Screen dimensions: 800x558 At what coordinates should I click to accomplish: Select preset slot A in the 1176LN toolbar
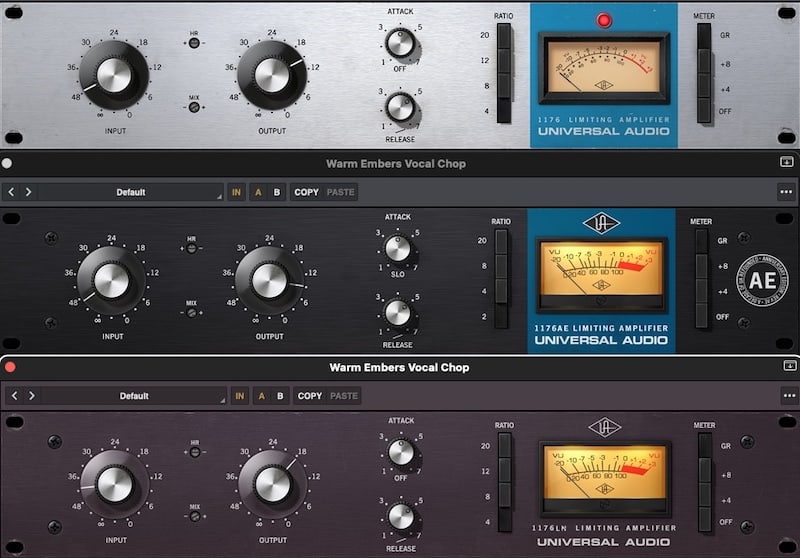point(262,396)
